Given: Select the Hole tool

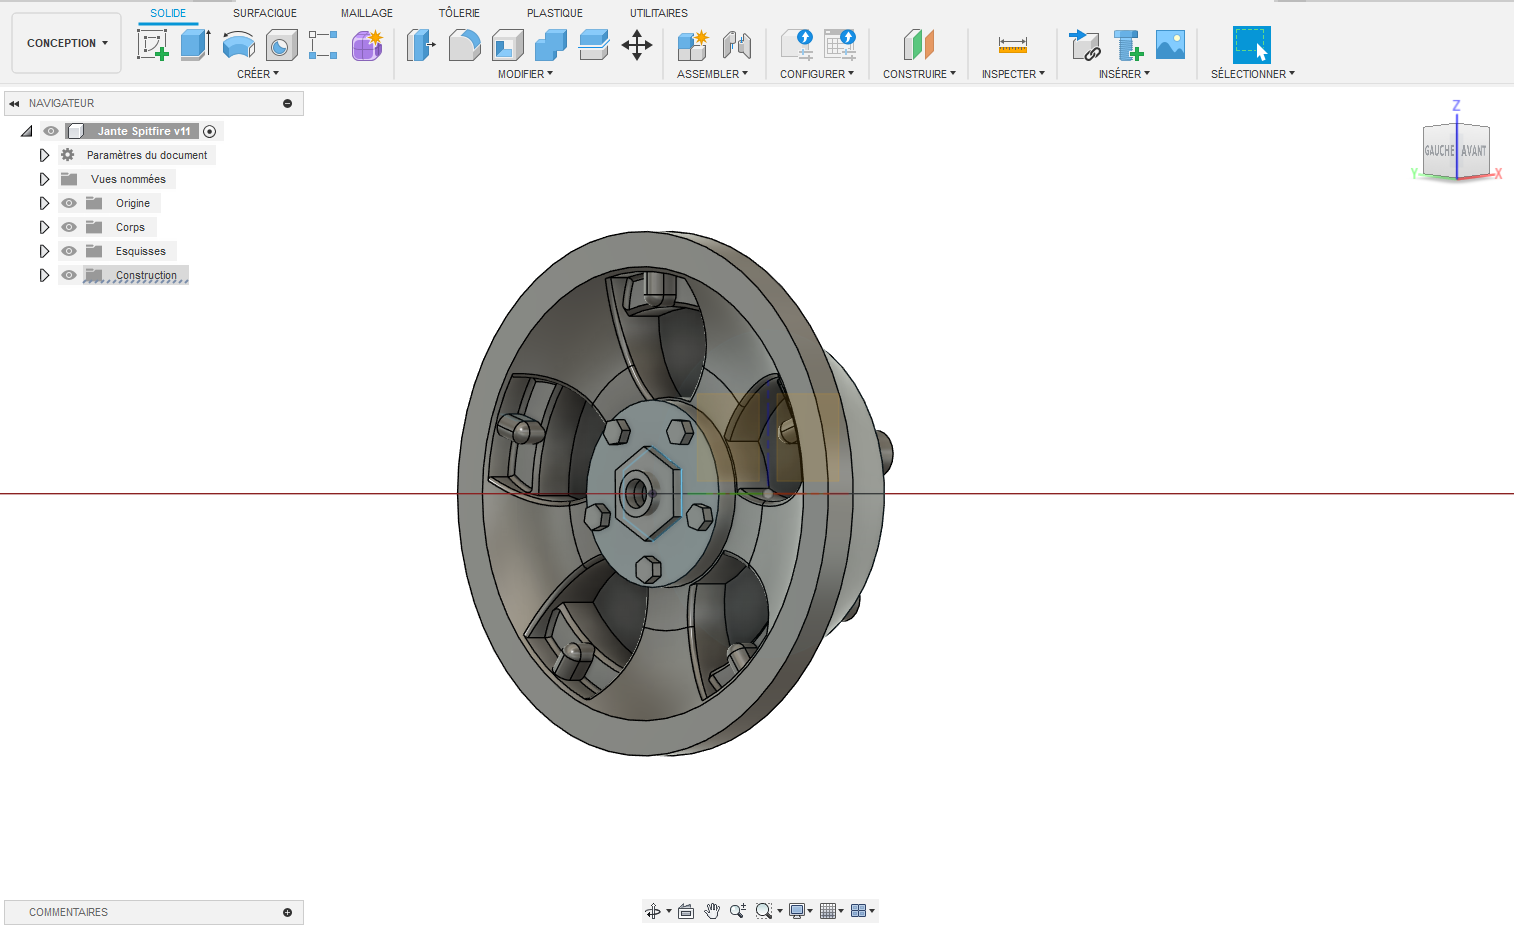Looking at the screenshot, I should 281,45.
